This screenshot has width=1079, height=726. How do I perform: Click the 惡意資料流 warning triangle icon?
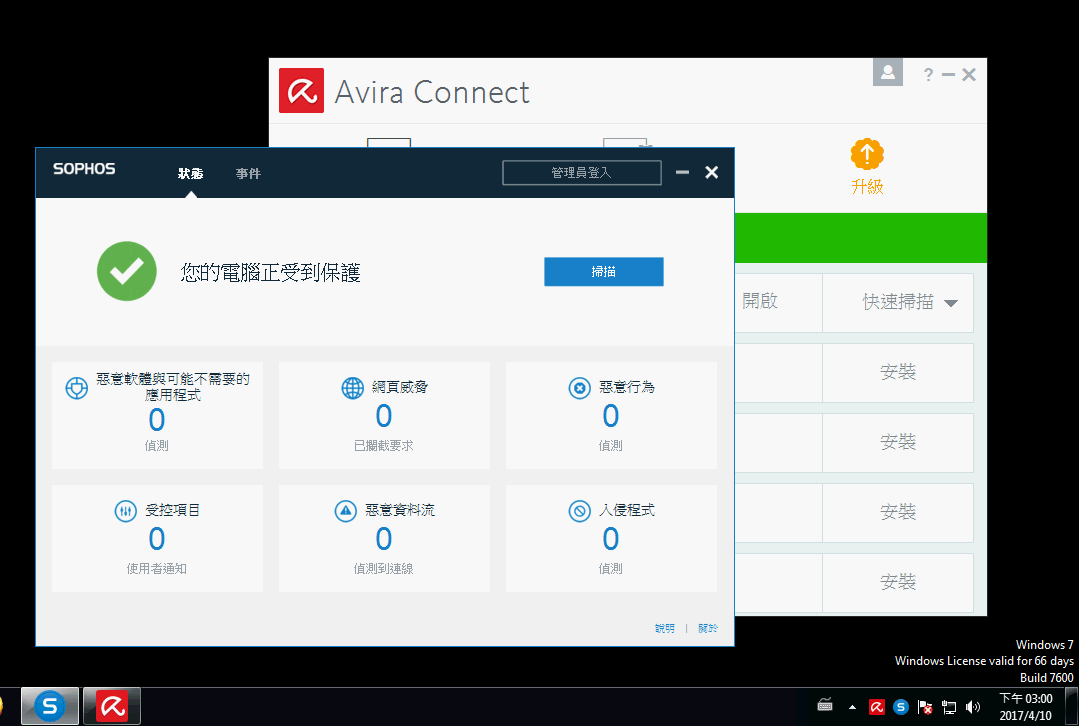[345, 511]
